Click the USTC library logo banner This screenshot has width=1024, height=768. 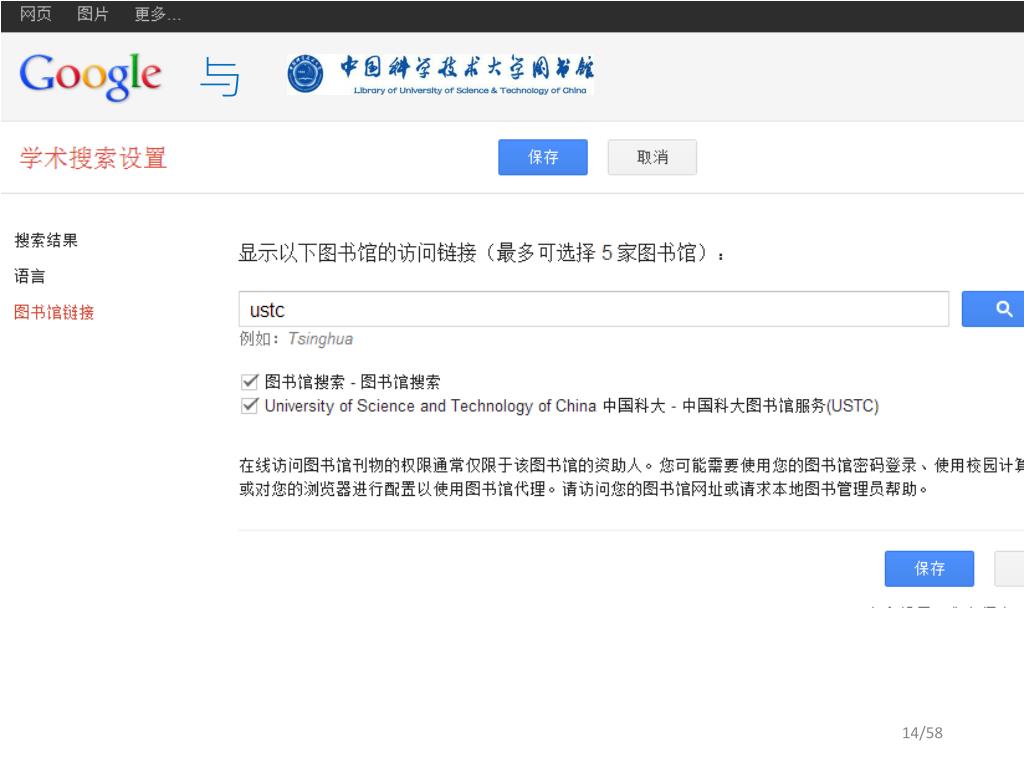[x=440, y=74]
